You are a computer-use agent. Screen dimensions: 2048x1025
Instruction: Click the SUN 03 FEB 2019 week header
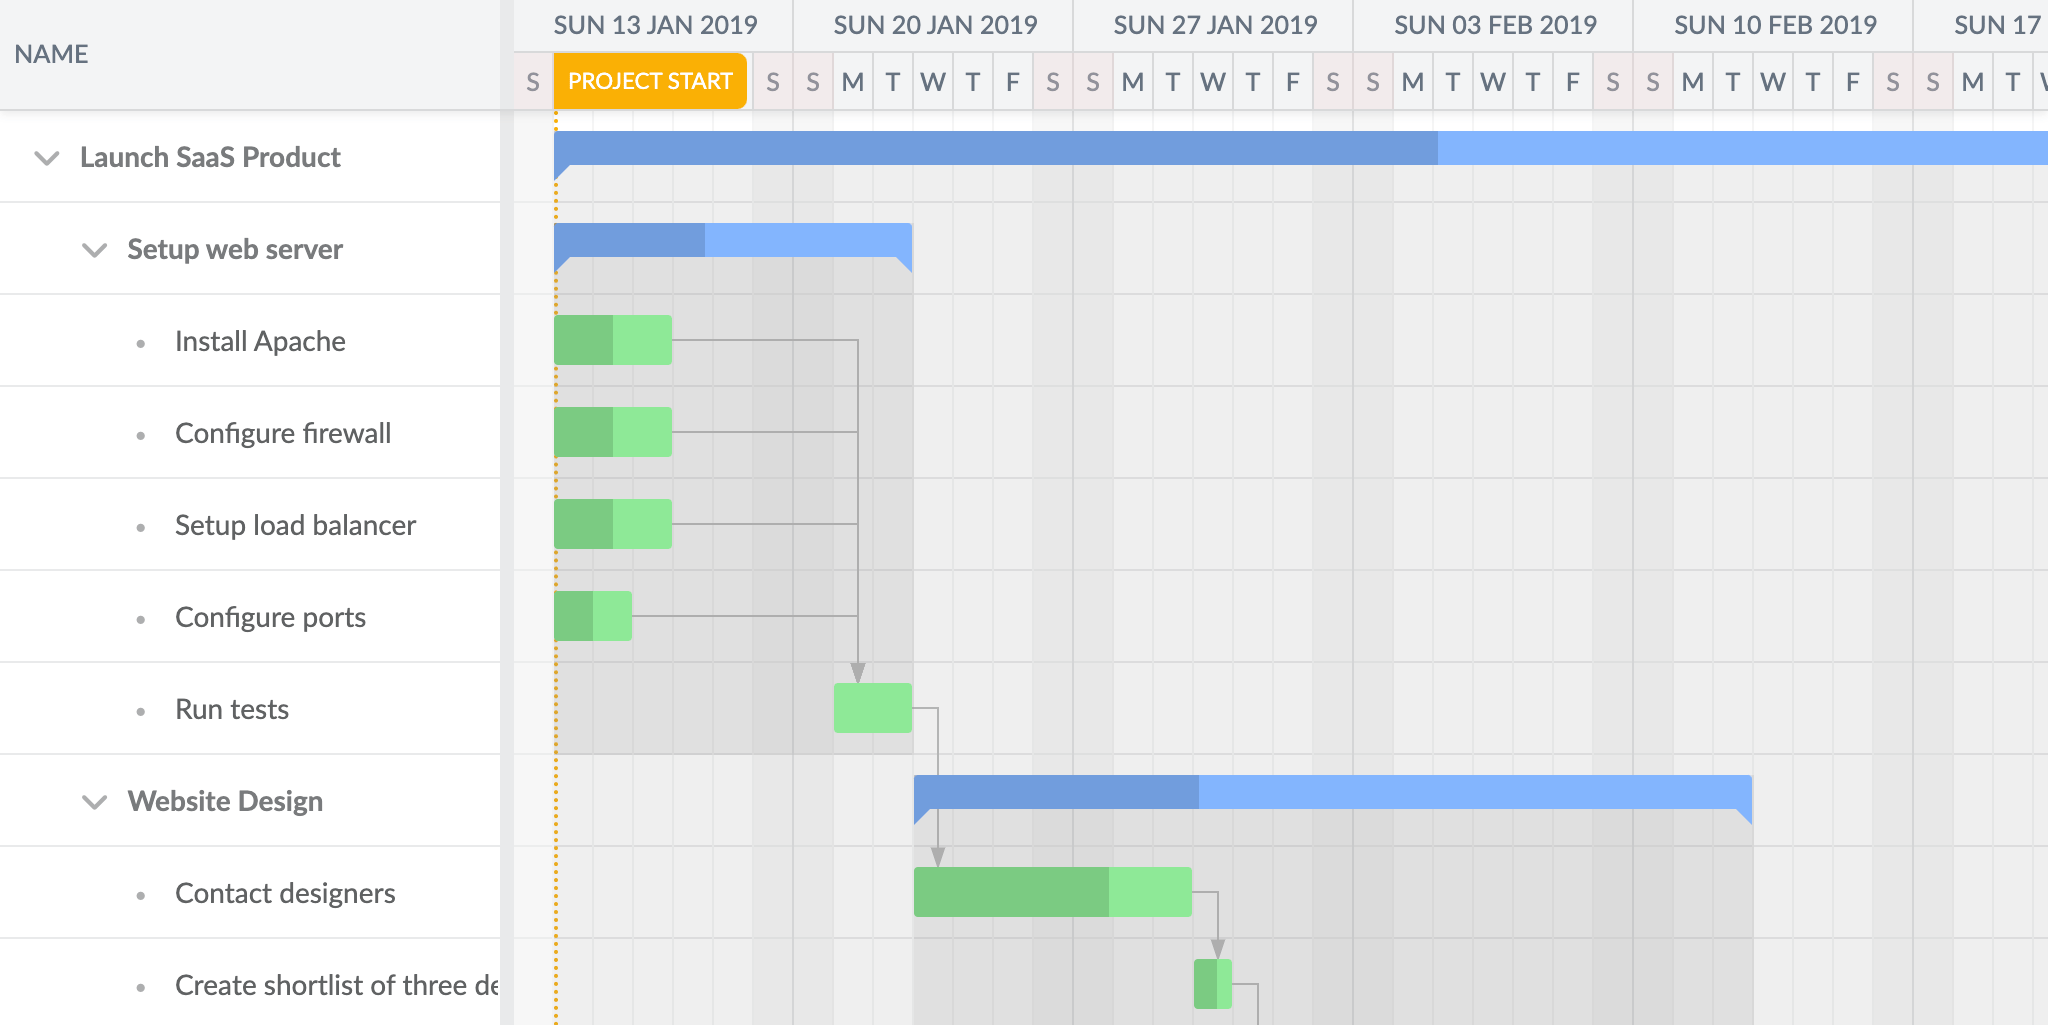click(x=1495, y=25)
